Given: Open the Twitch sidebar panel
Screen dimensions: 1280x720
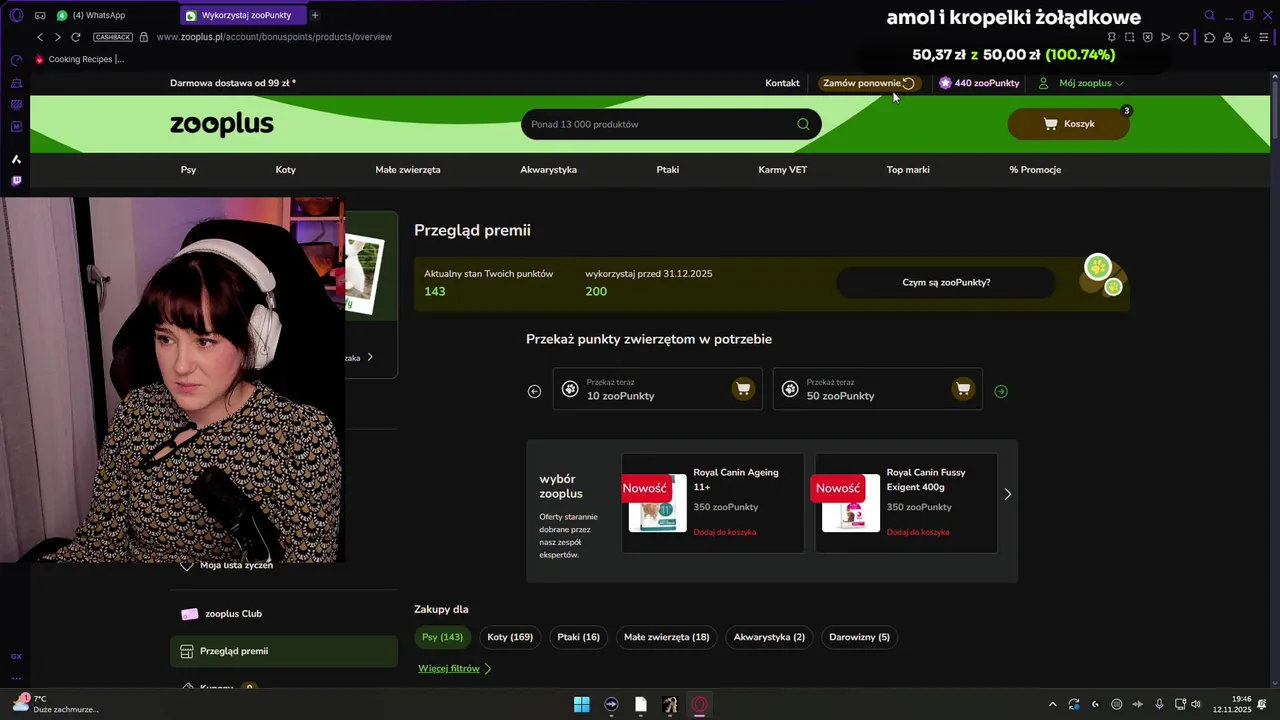Looking at the screenshot, I should (x=16, y=181).
